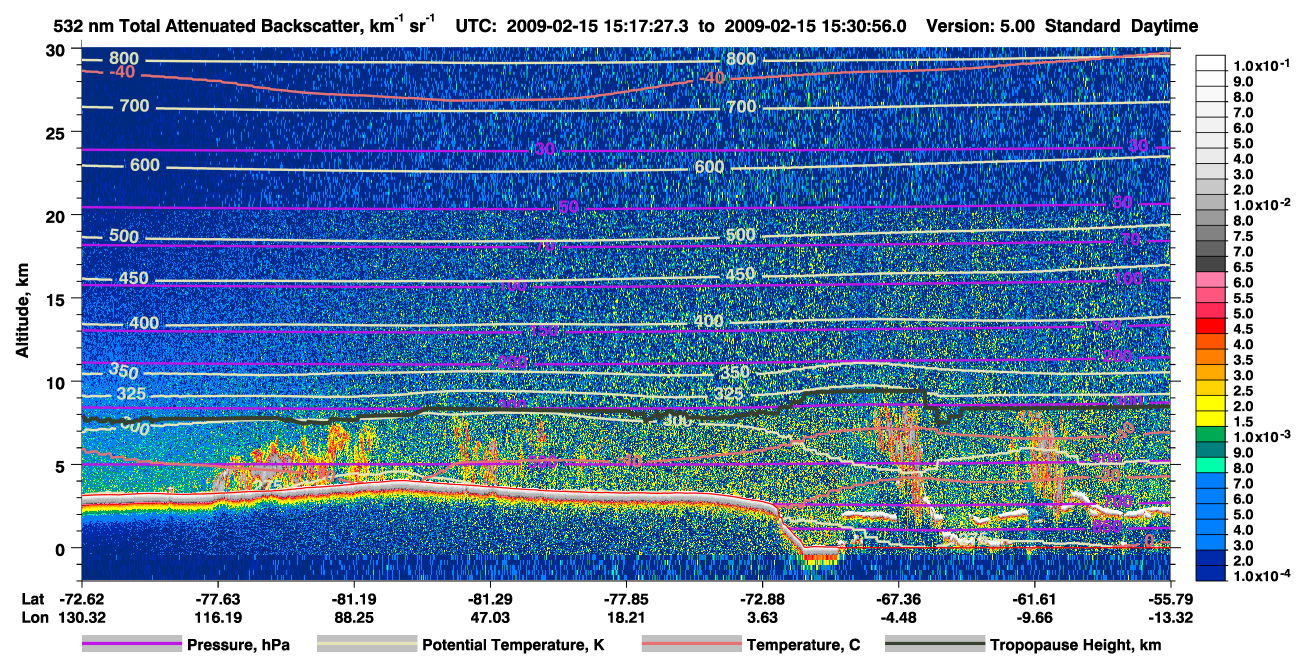1300x667 pixels.
Task: Click longitude value "-4.48"
Action: (899, 617)
